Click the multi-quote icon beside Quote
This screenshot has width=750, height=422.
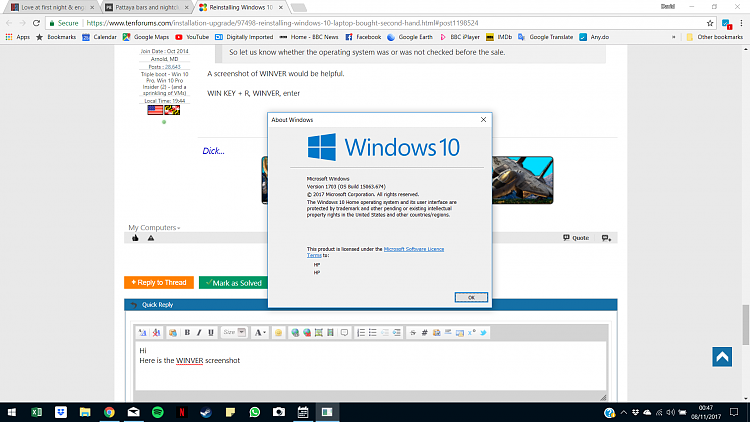click(606, 238)
